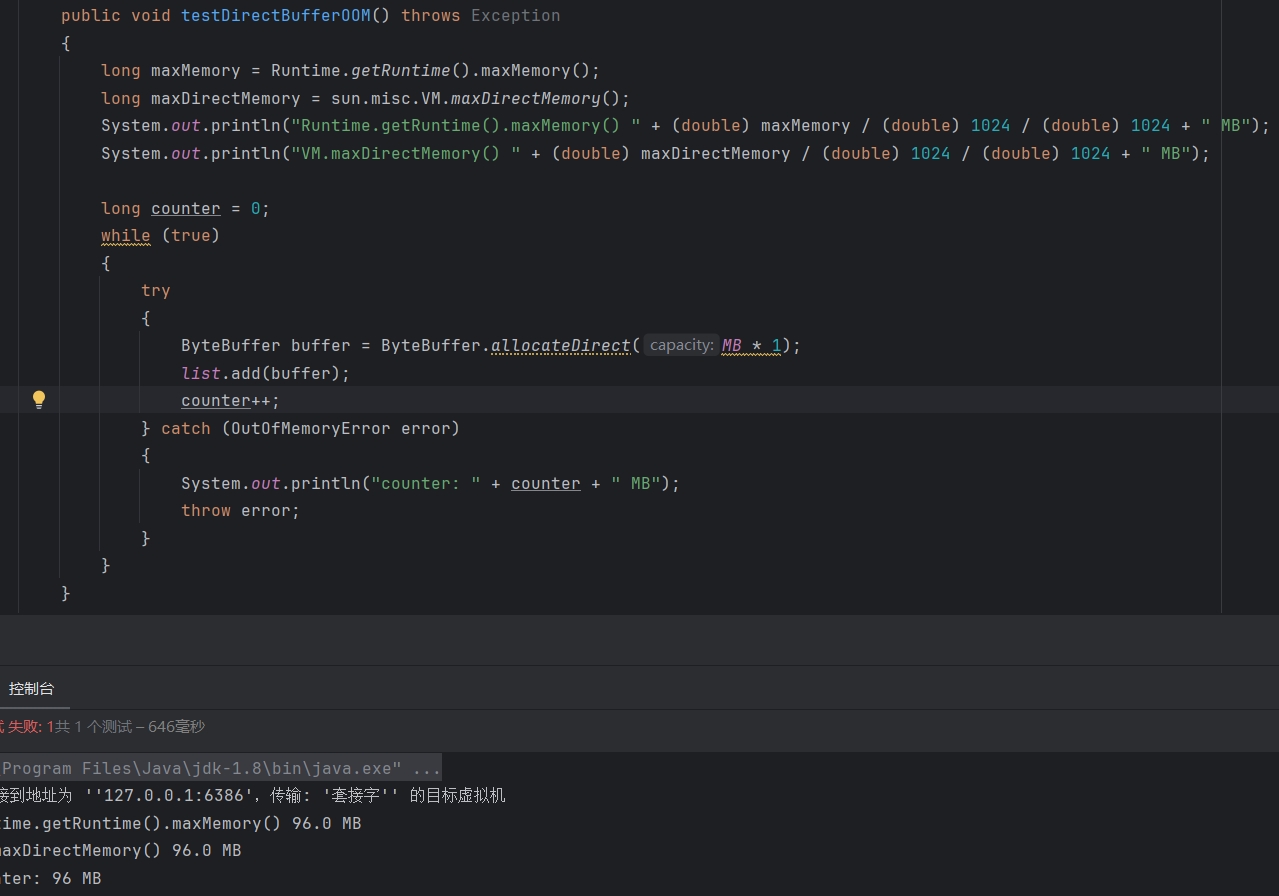Click the try keyword
The image size is (1279, 896).
point(156,291)
